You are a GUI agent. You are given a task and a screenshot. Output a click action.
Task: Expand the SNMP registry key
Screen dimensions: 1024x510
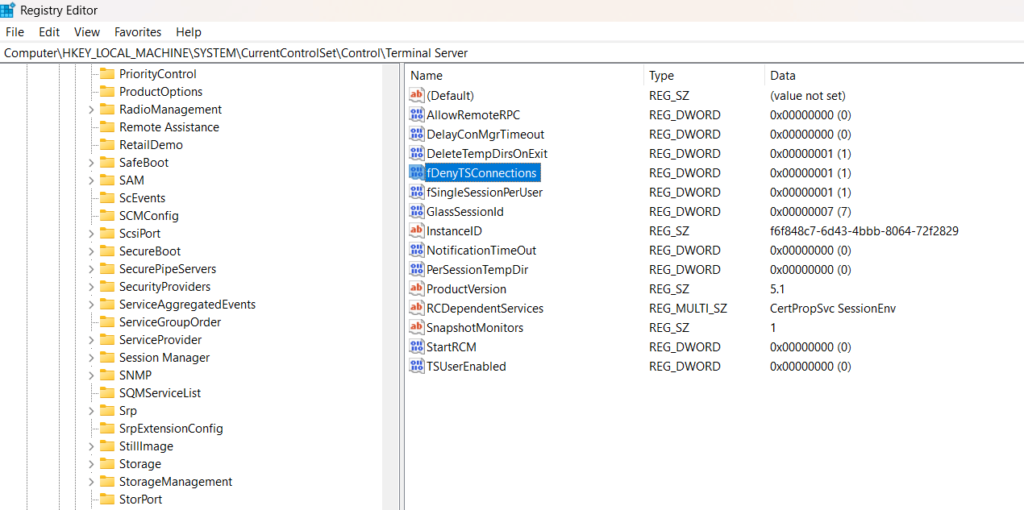click(x=91, y=375)
